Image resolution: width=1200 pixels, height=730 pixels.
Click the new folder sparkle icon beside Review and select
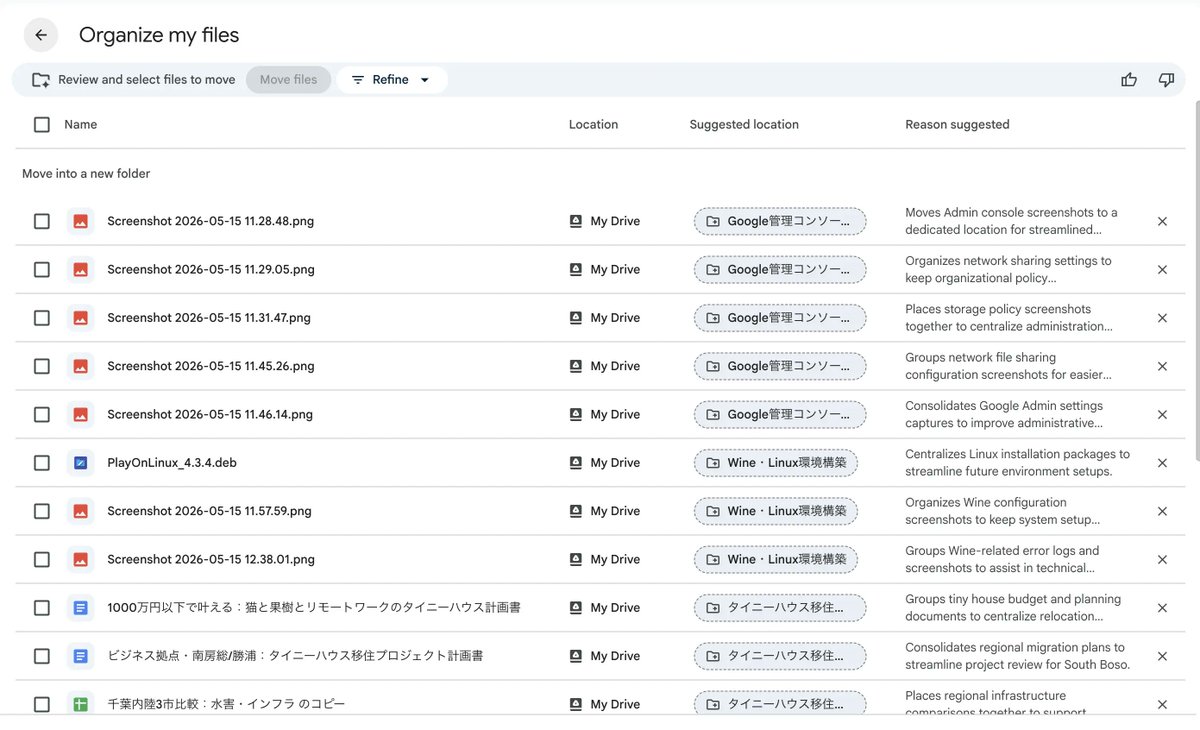(41, 80)
